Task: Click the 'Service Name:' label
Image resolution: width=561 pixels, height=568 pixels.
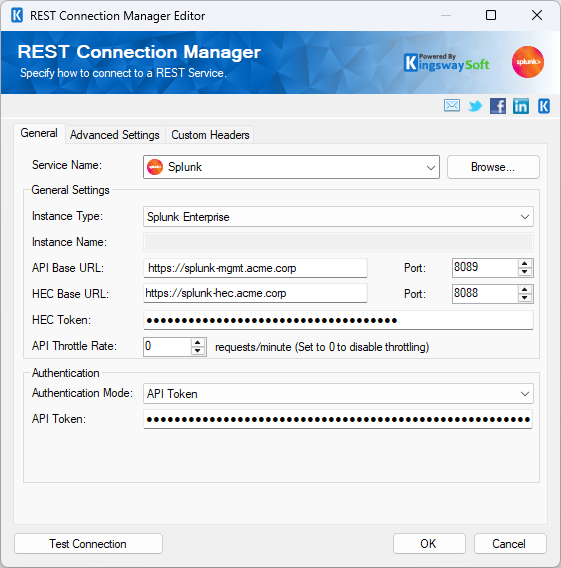Action: (x=67, y=165)
